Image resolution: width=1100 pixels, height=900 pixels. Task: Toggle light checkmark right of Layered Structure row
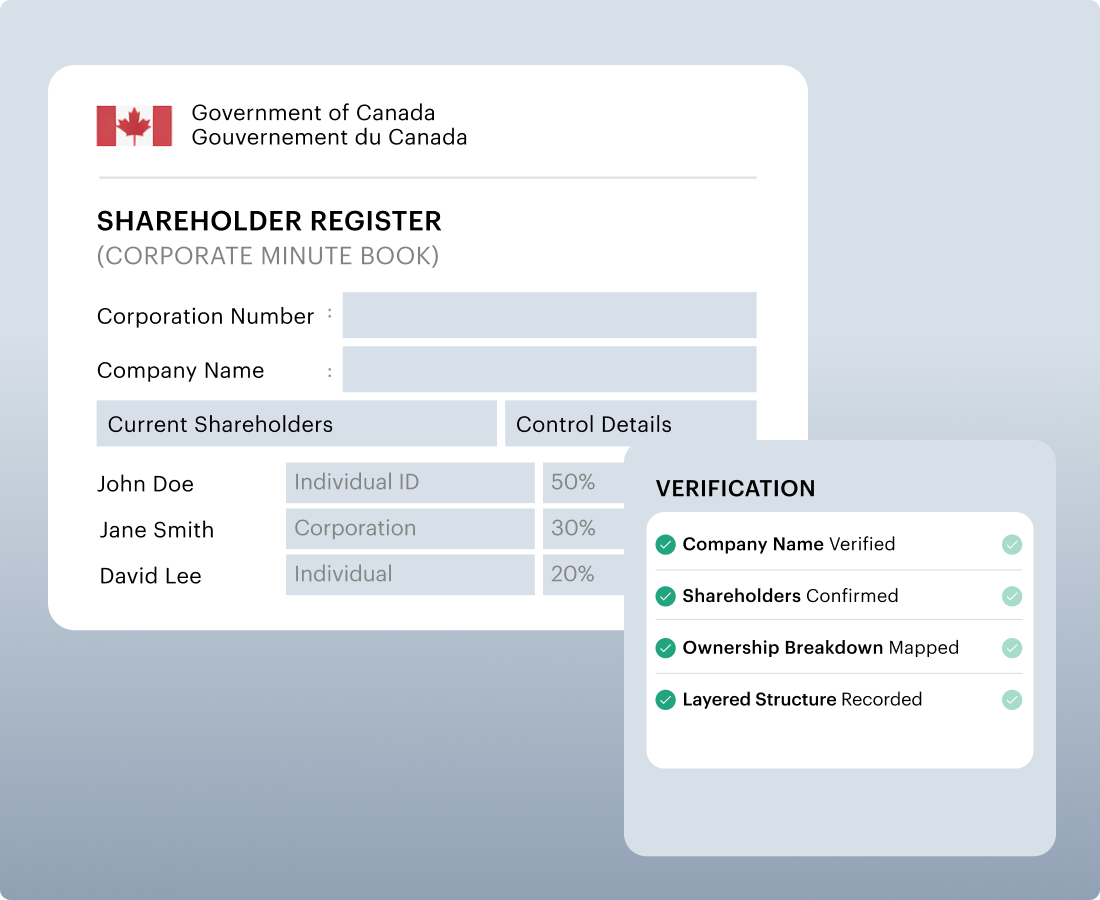click(x=1012, y=700)
